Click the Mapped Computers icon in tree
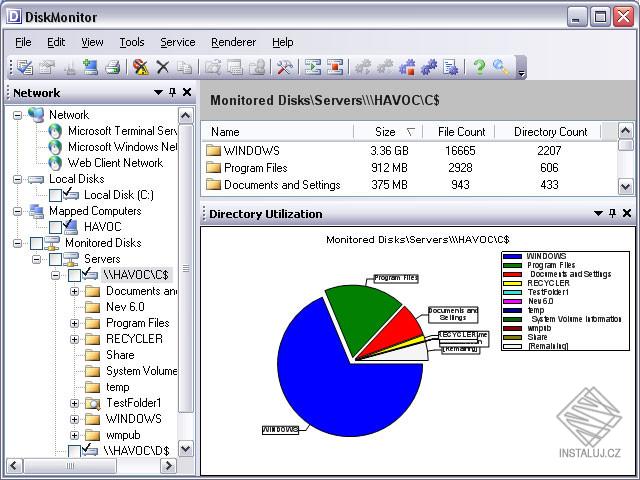This screenshot has width=640, height=480. pos(36,211)
